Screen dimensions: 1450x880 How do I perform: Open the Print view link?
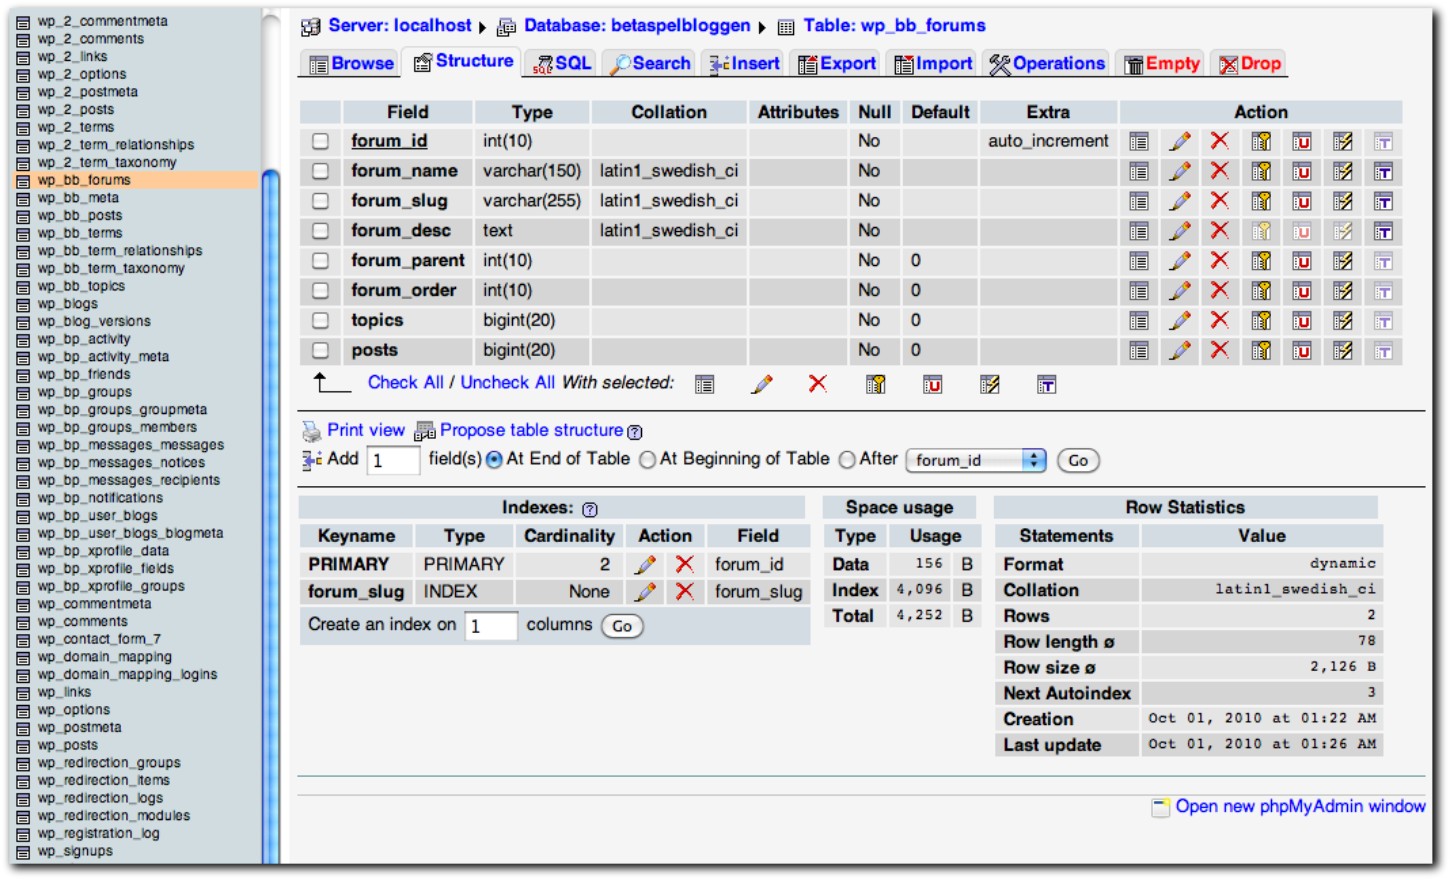(366, 430)
